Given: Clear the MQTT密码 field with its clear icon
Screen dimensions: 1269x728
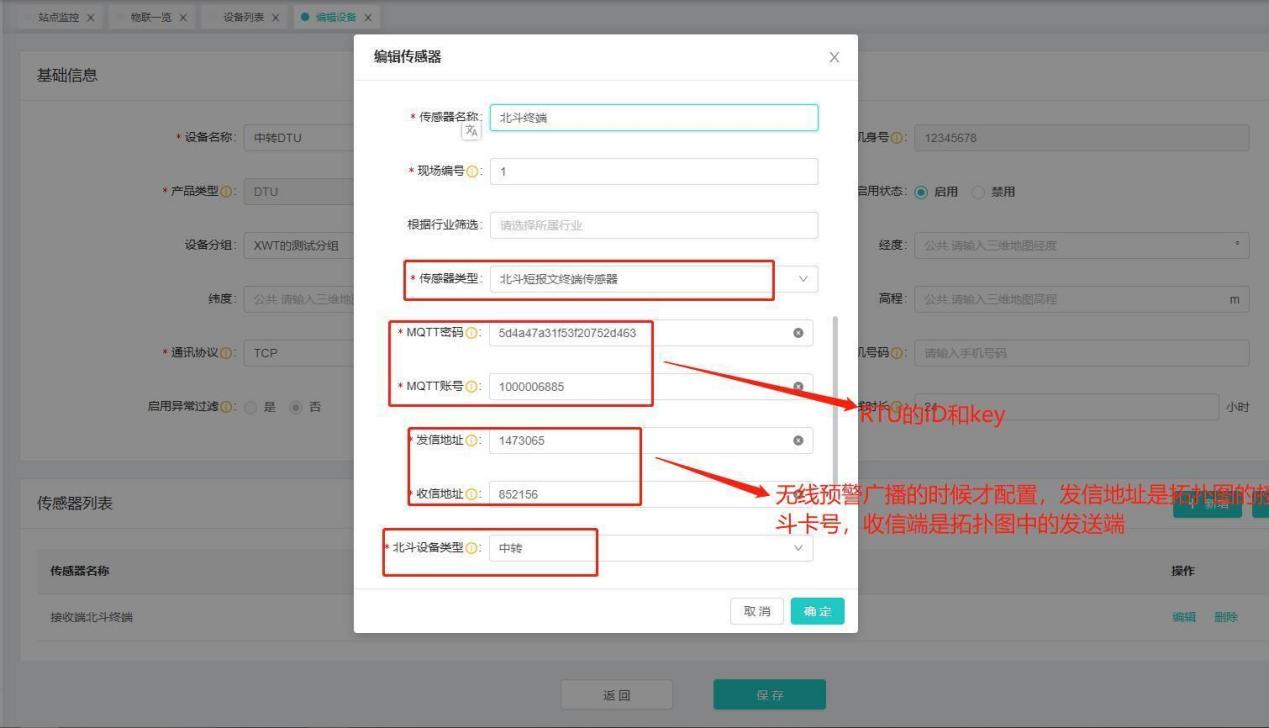Looking at the screenshot, I should pos(798,333).
